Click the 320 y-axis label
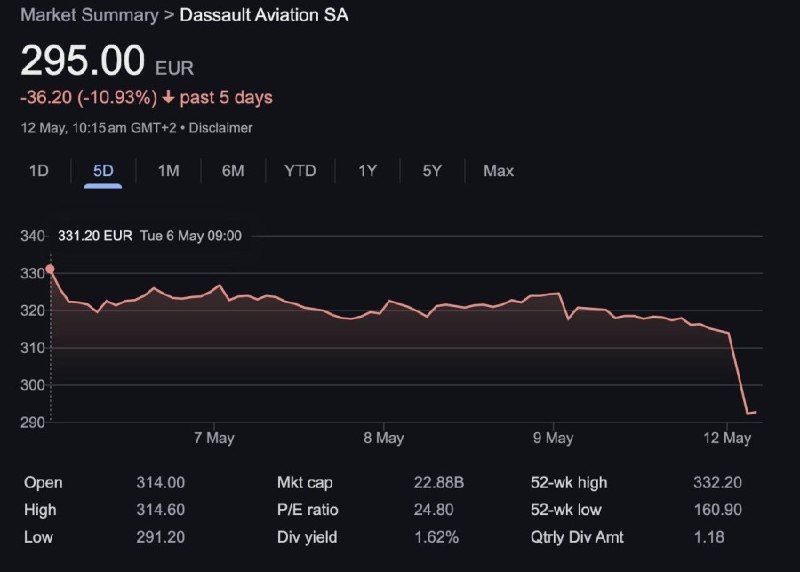Image resolution: width=800 pixels, height=572 pixels. 32,310
